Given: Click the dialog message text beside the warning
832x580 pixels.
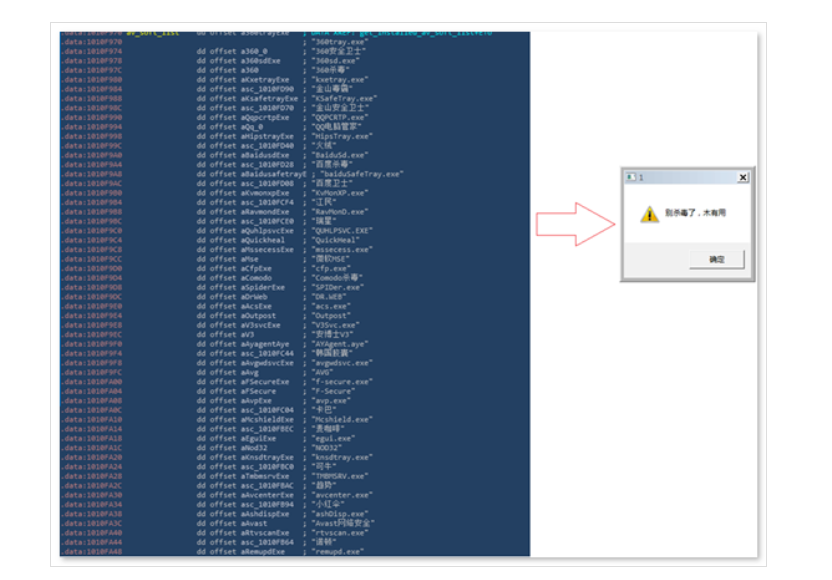Looking at the screenshot, I should click(x=695, y=213).
